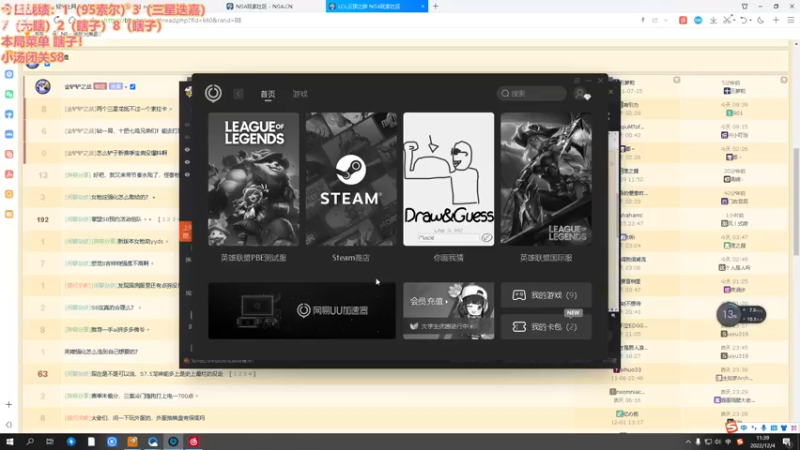Click the UU accelerator logo icon
This screenshot has height=450, width=800.
(x=213, y=93)
